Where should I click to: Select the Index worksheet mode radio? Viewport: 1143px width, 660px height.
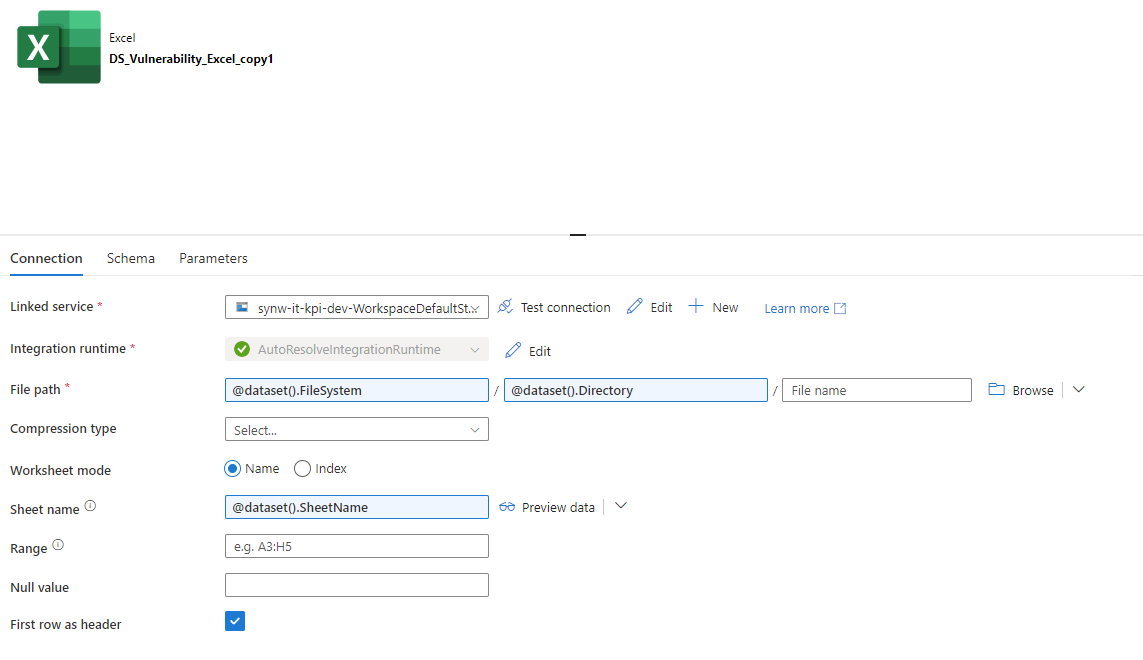(x=302, y=468)
